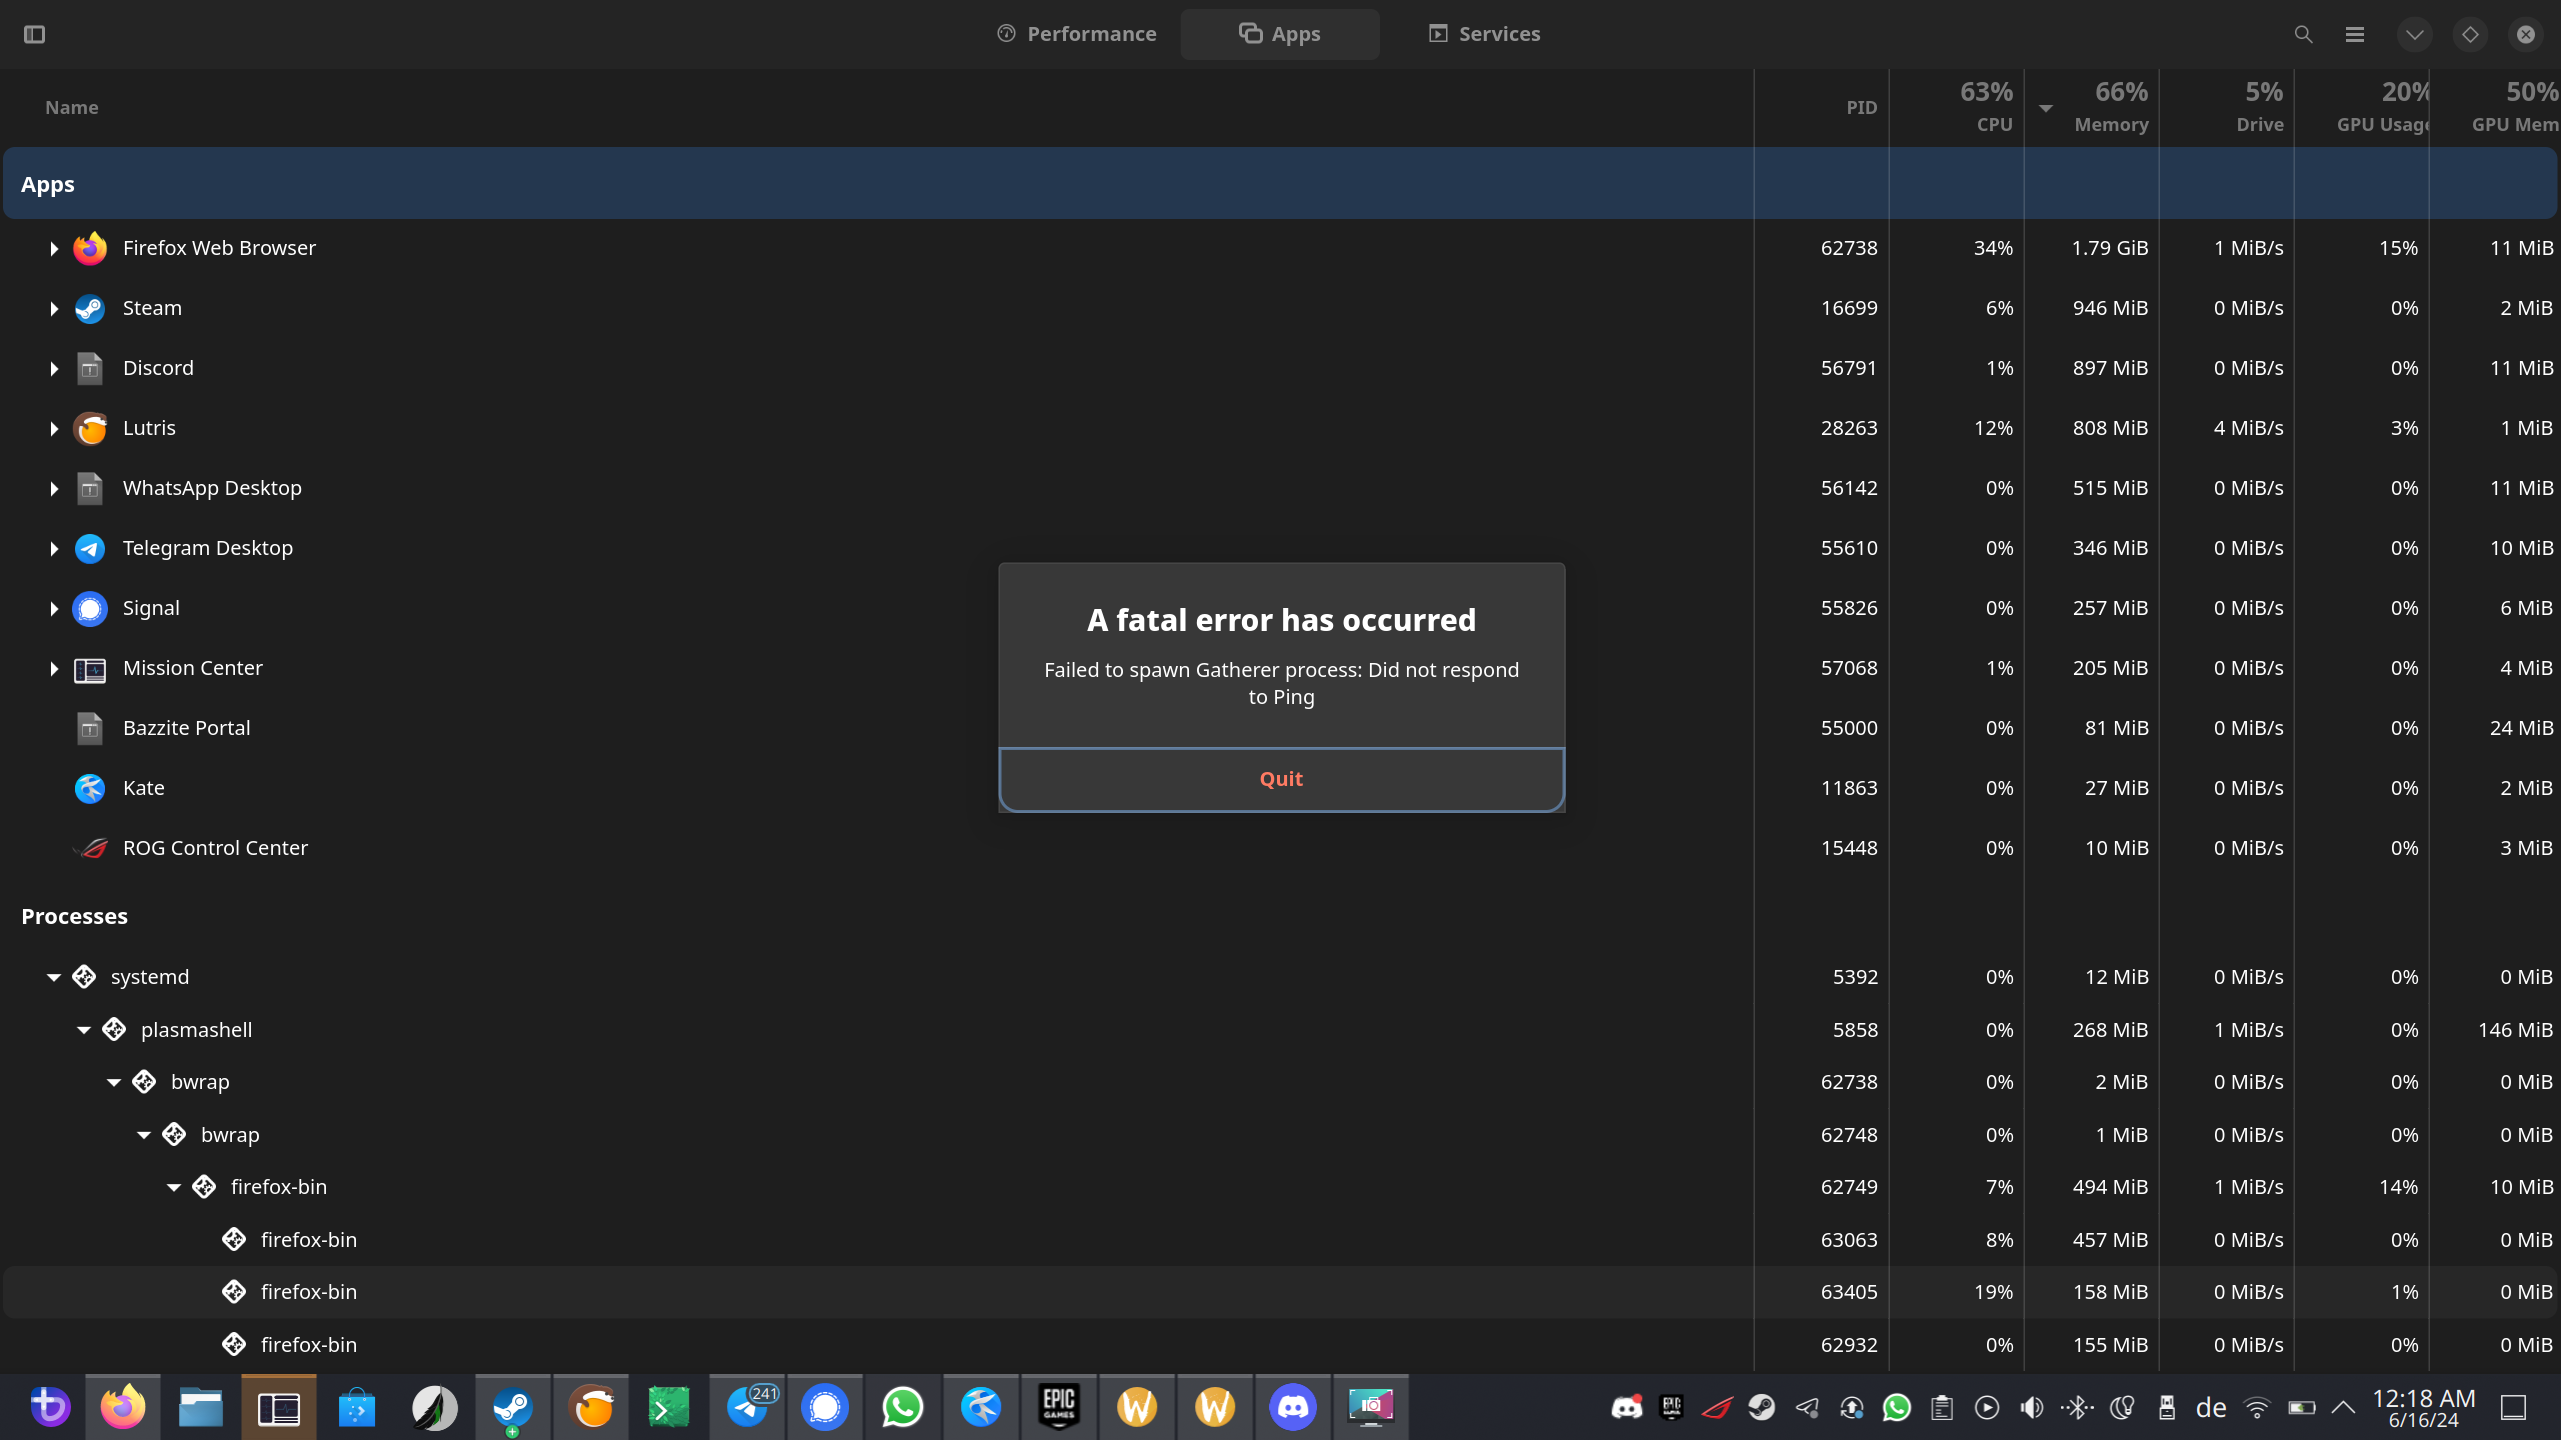Click the Firefox Web Browser app icon

coord(90,248)
